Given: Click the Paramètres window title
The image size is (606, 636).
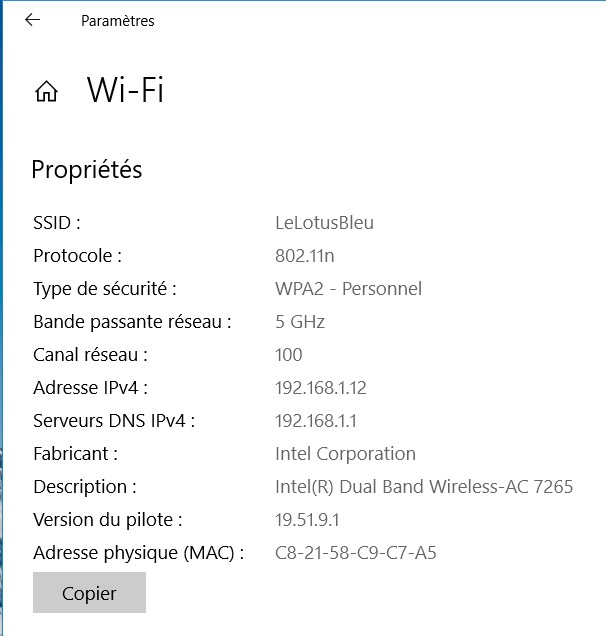Looking at the screenshot, I should tap(118, 21).
